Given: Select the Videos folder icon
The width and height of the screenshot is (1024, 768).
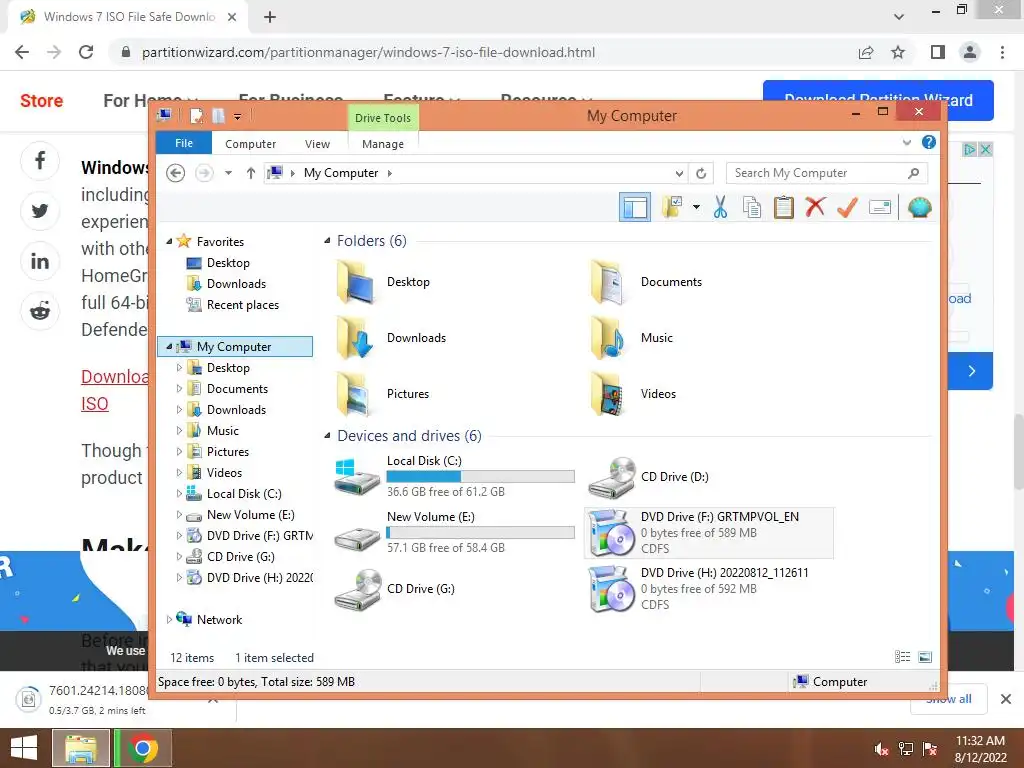Looking at the screenshot, I should click(609, 394).
